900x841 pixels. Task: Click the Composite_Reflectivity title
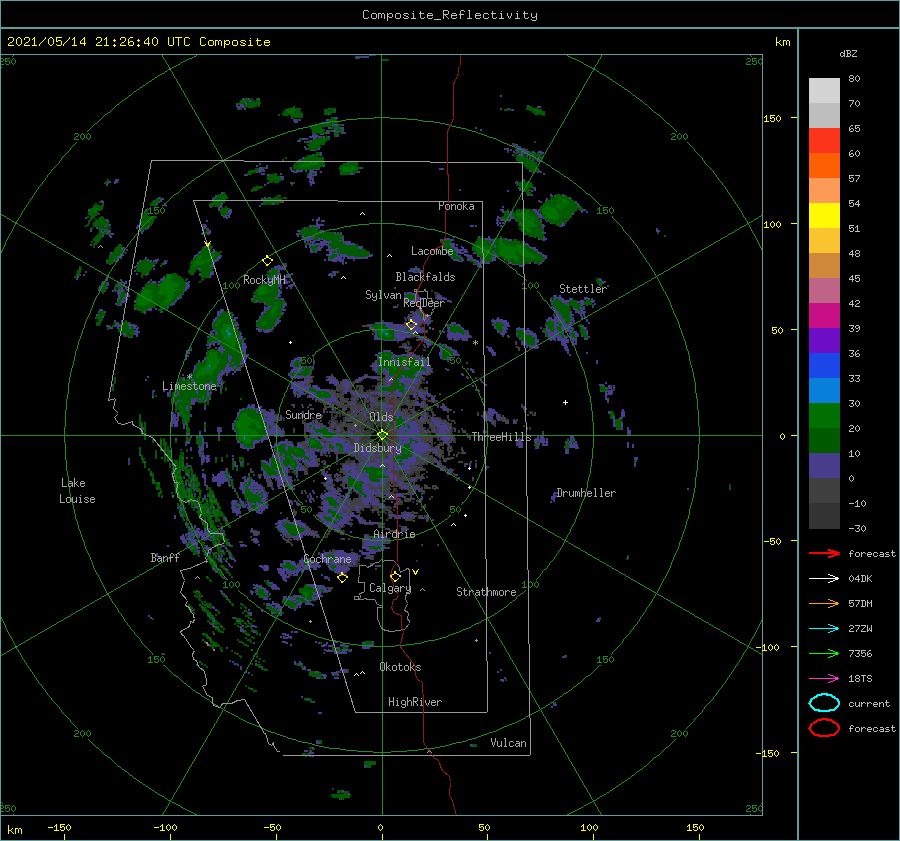[x=450, y=15]
